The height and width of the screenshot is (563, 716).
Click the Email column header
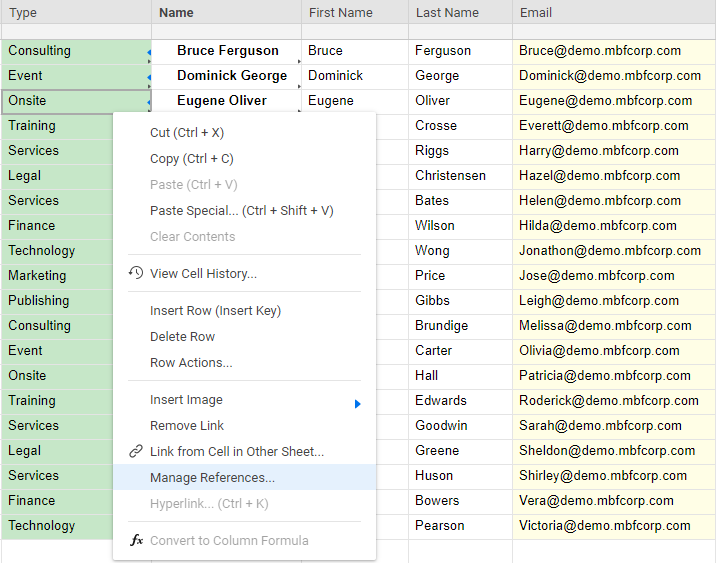coord(536,13)
